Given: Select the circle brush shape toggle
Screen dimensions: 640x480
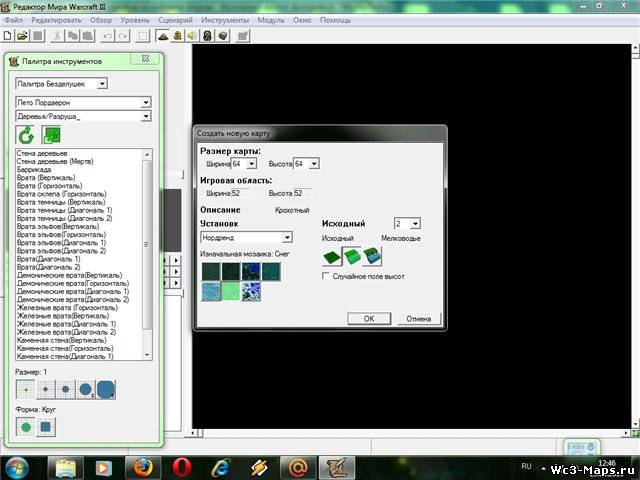Looking at the screenshot, I should (26, 427).
